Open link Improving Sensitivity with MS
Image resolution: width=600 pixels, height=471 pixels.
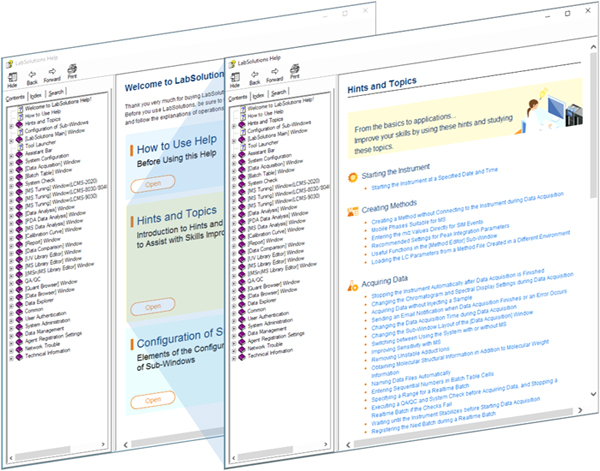coord(406,349)
